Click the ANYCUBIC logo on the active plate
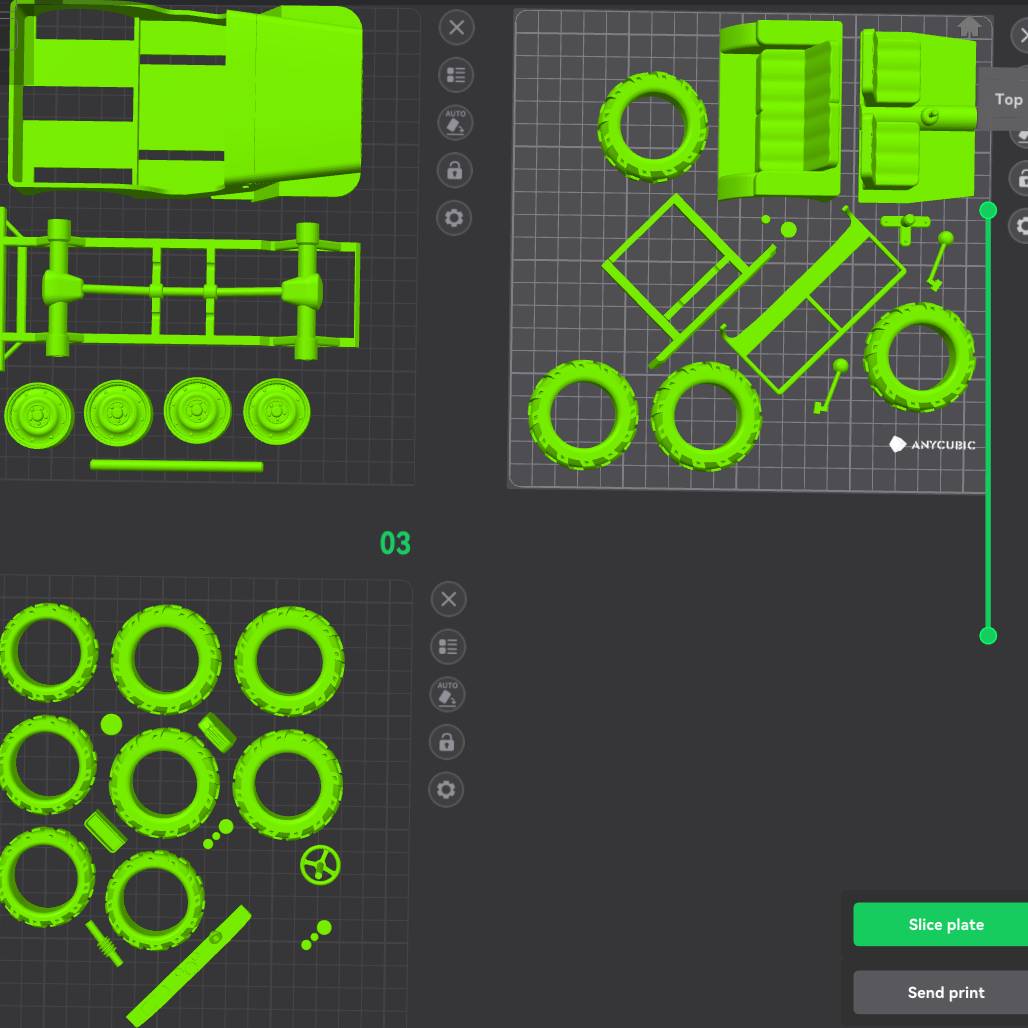This screenshot has height=1028, width=1028. pos(932,445)
